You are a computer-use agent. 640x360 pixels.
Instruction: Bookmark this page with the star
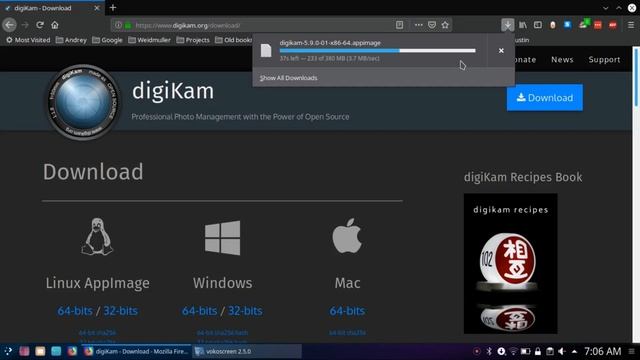[x=445, y=25]
